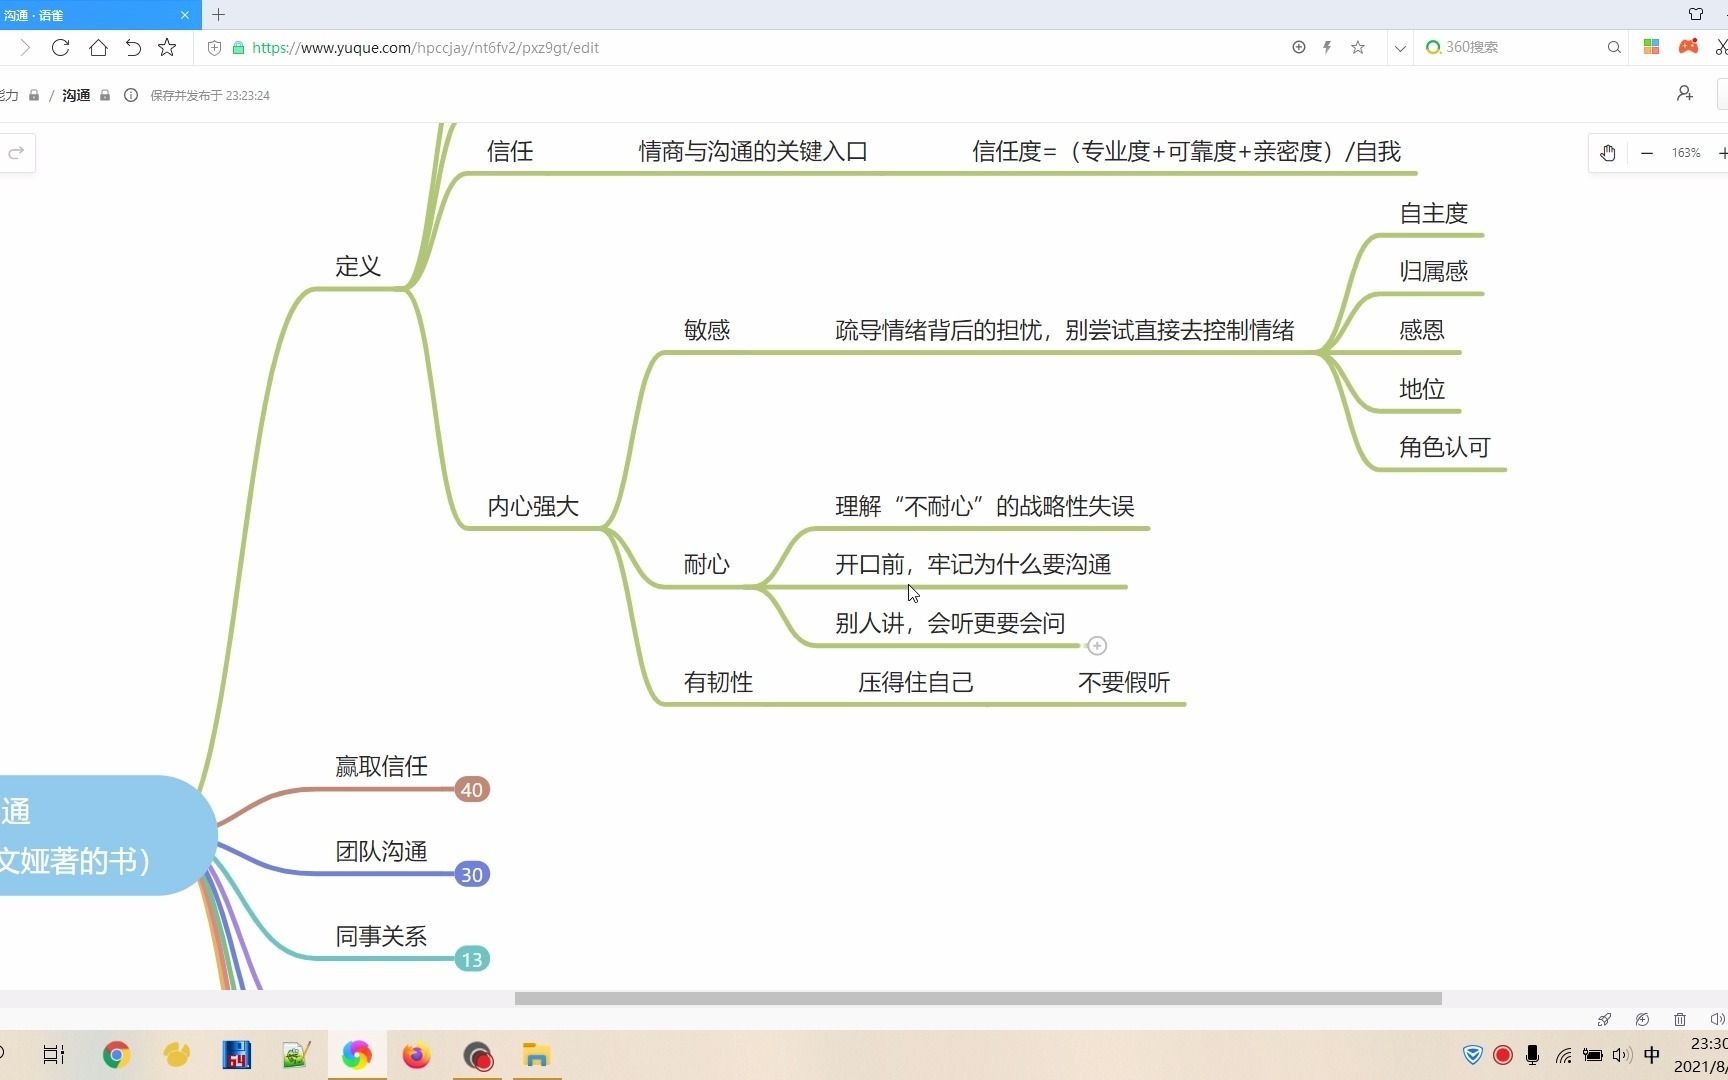Select 疏导情绪背后的担忧 node
1728x1080 pixels.
(1064, 330)
